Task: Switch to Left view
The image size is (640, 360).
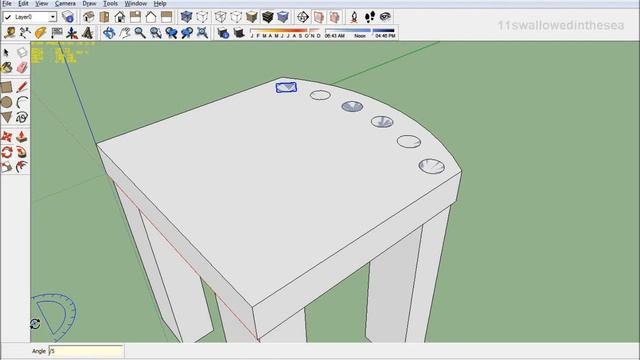Action: coord(167,17)
